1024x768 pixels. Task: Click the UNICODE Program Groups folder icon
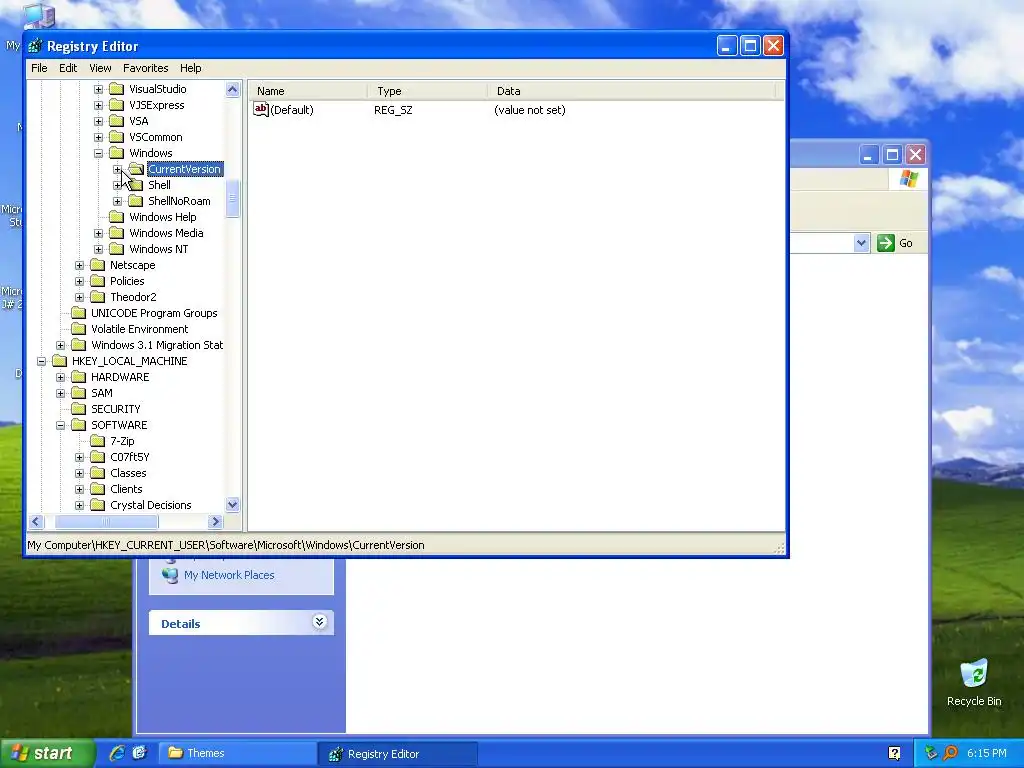tap(78, 313)
